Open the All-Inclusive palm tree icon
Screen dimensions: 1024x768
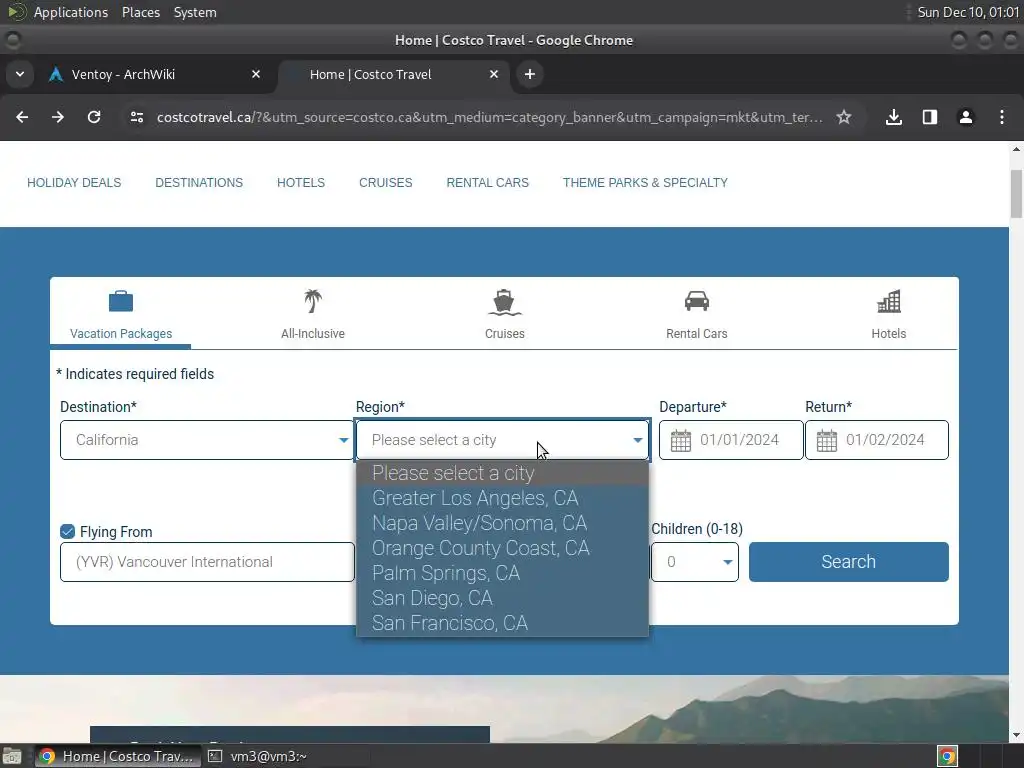[x=313, y=301]
